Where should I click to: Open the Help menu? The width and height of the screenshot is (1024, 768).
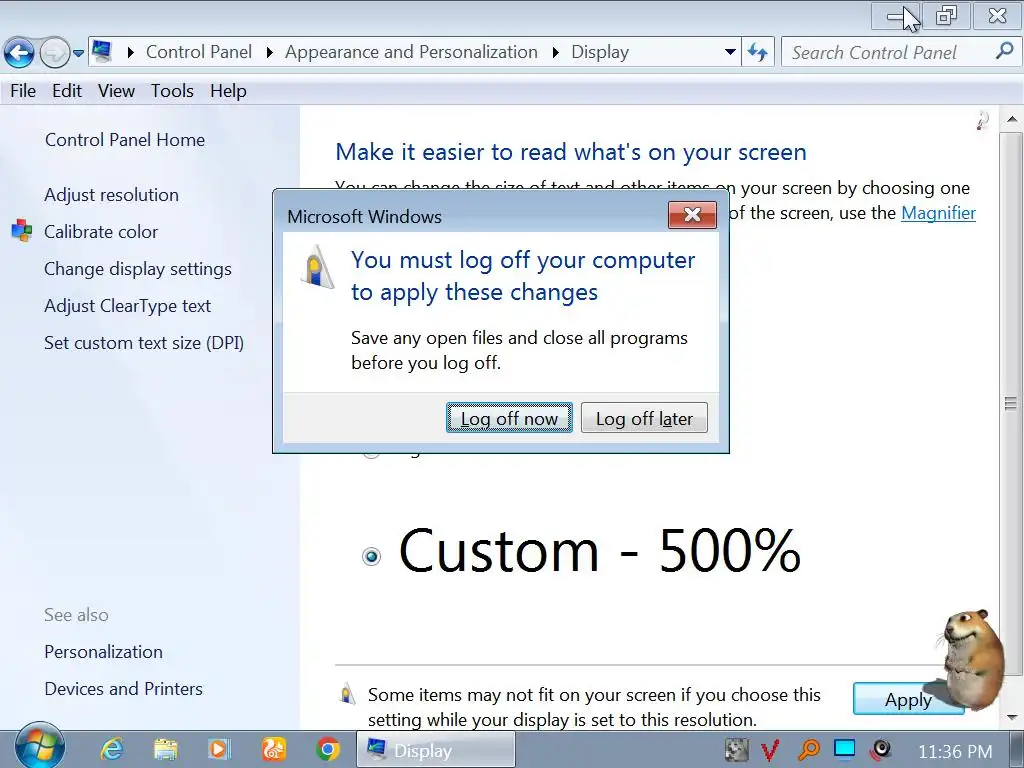(229, 91)
